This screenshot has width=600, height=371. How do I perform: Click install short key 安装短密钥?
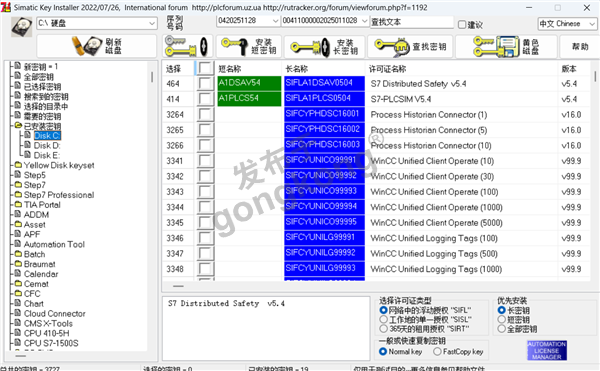(x=249, y=46)
